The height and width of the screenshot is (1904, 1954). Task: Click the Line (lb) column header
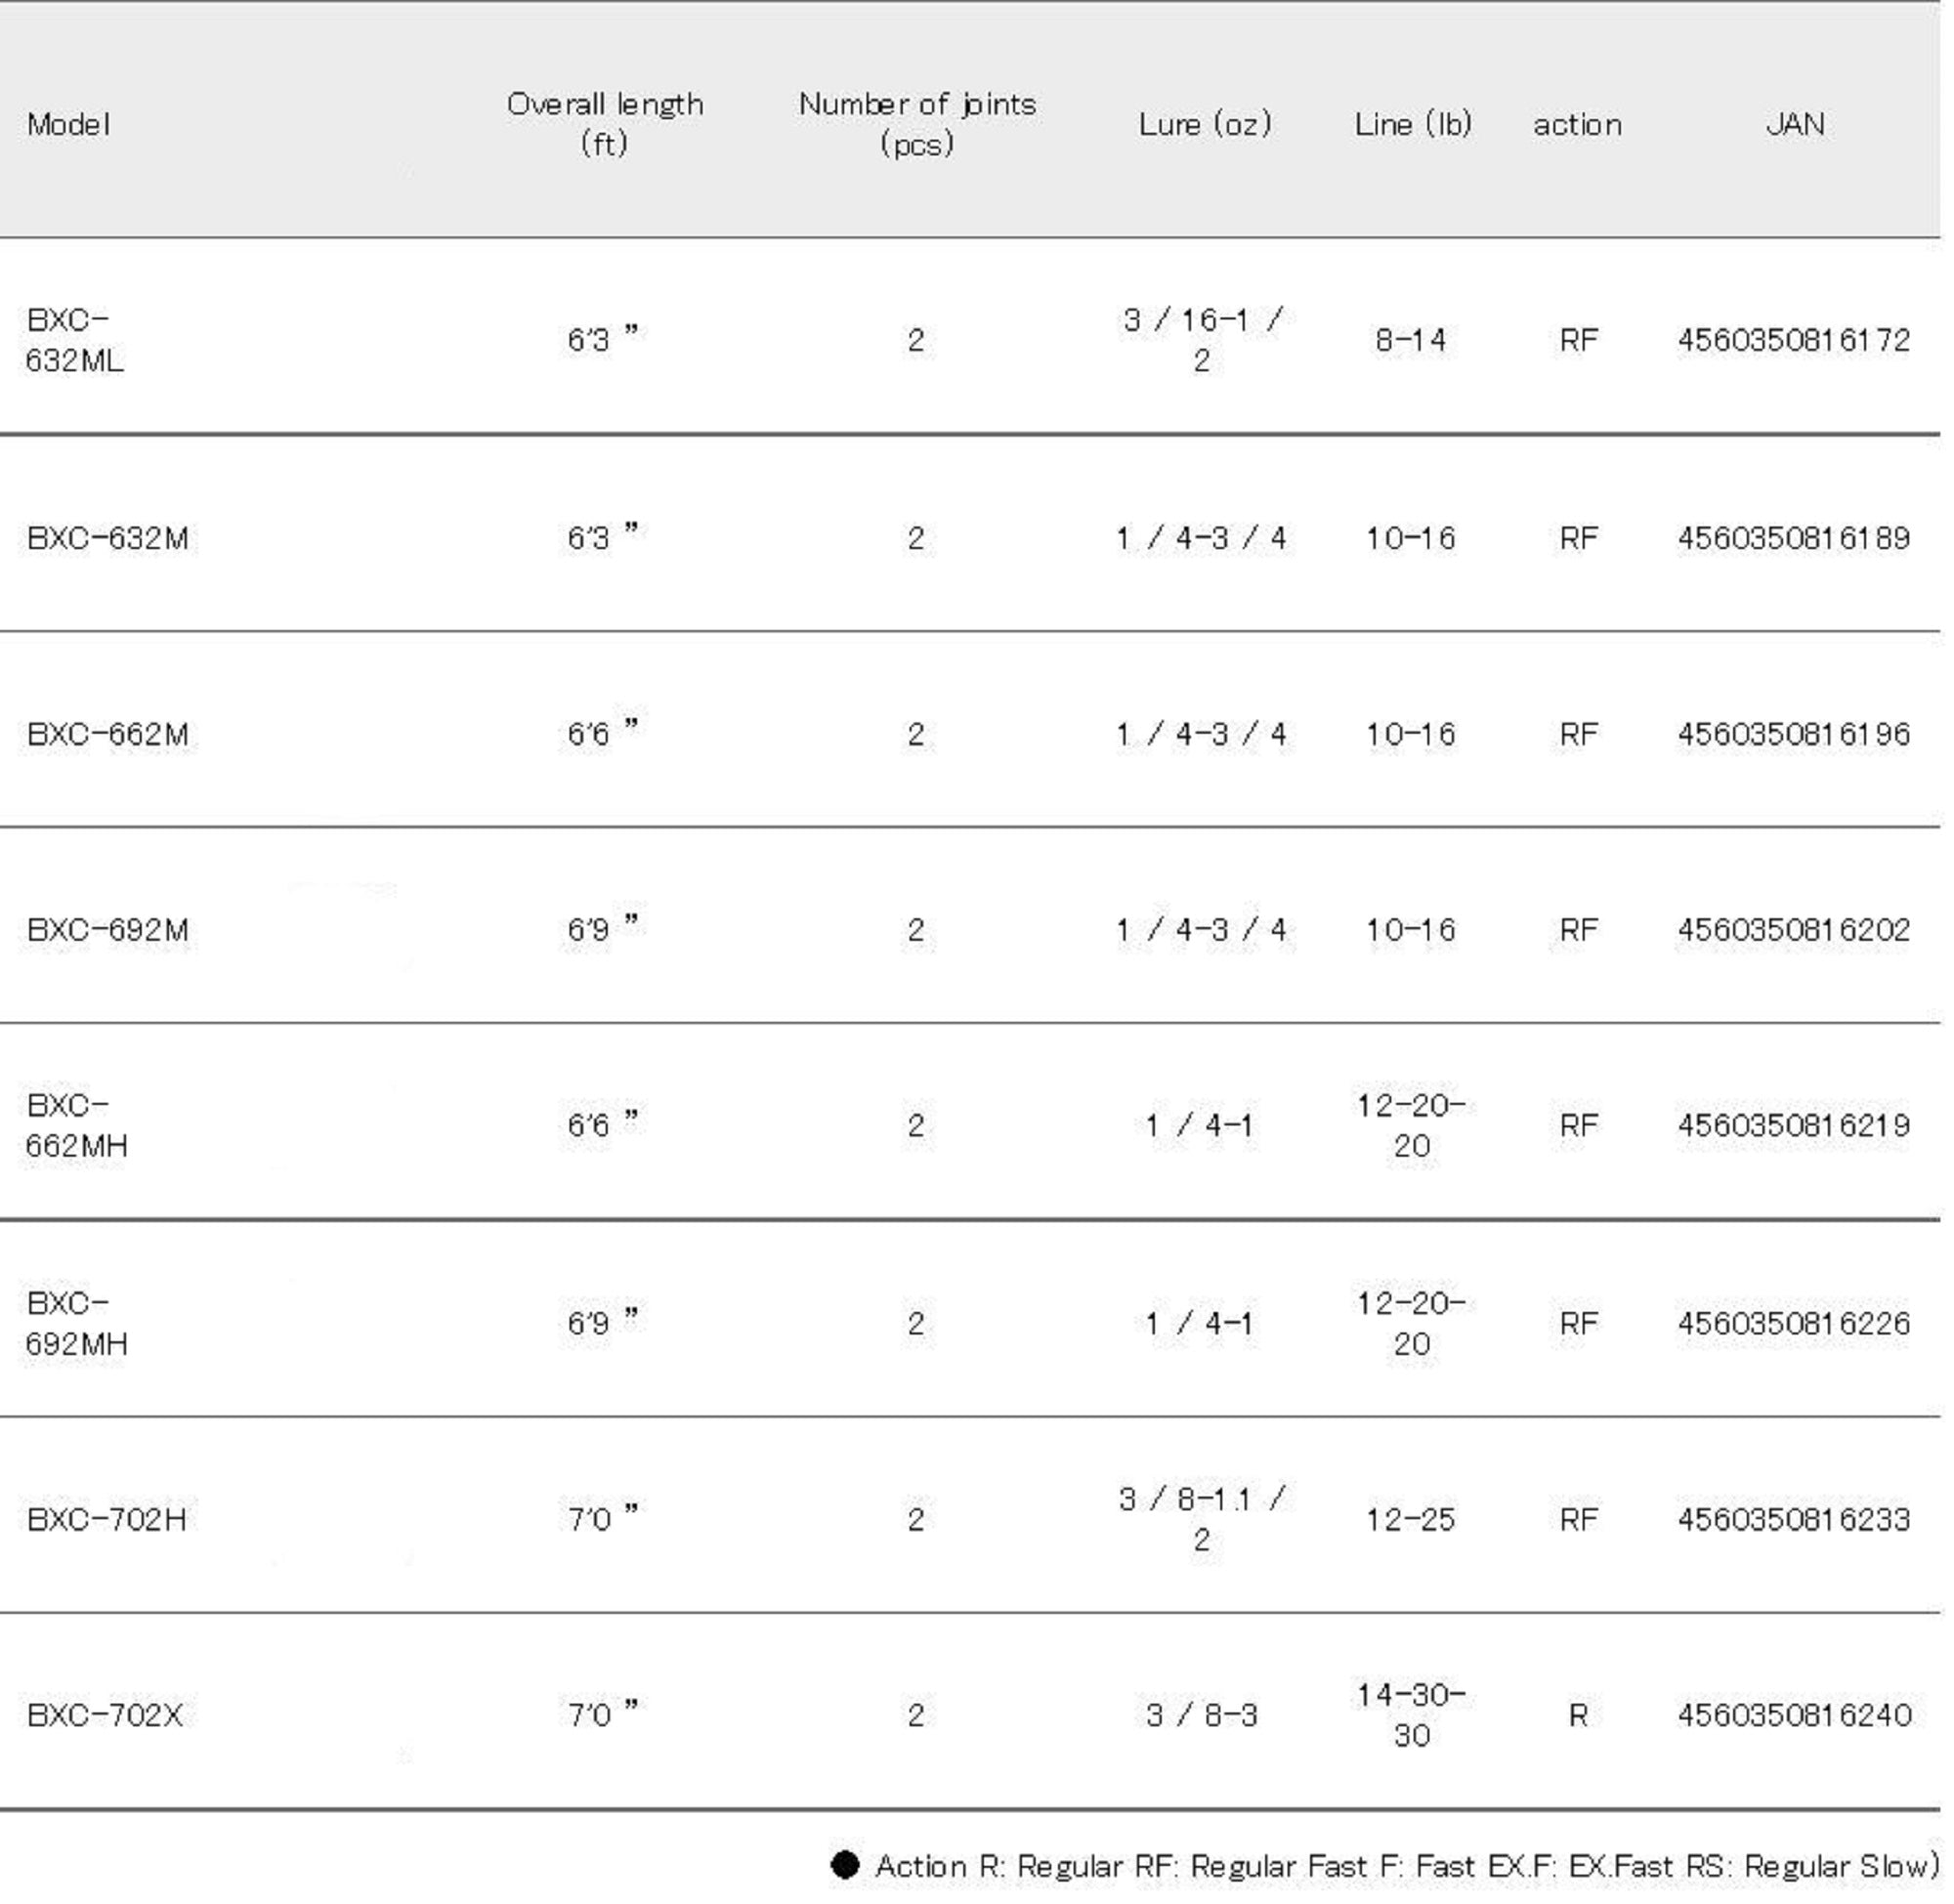pyautogui.click(x=1412, y=124)
